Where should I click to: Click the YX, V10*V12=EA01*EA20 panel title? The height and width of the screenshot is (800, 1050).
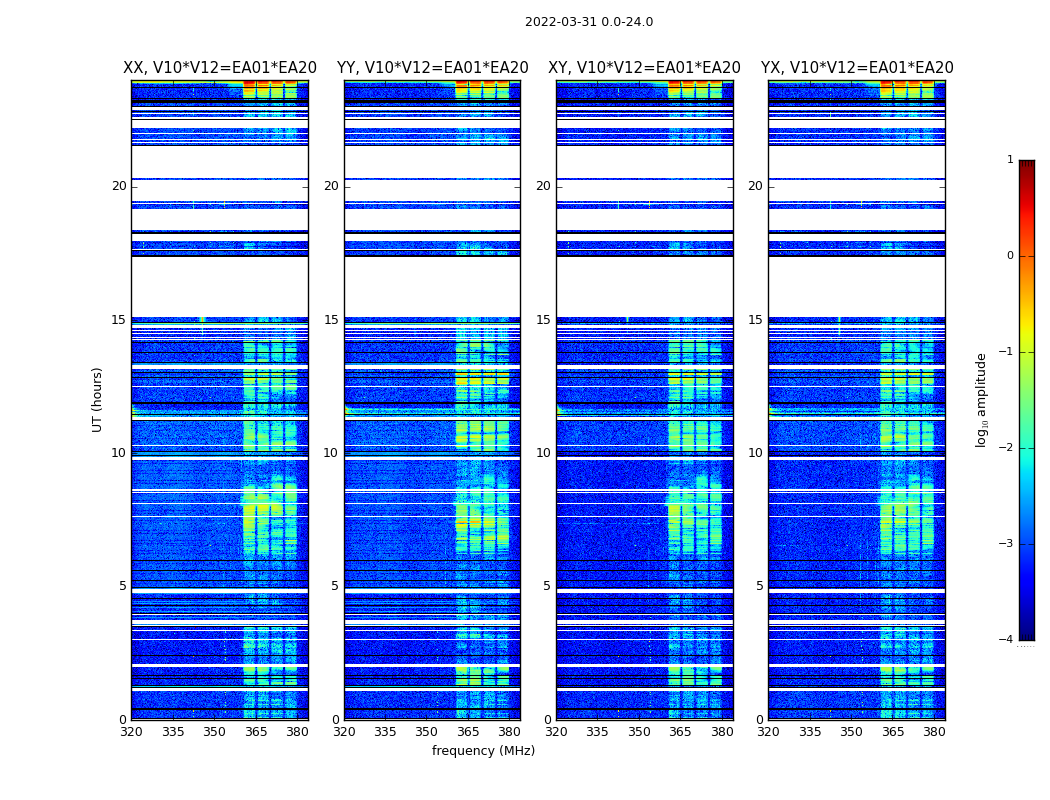[857, 68]
